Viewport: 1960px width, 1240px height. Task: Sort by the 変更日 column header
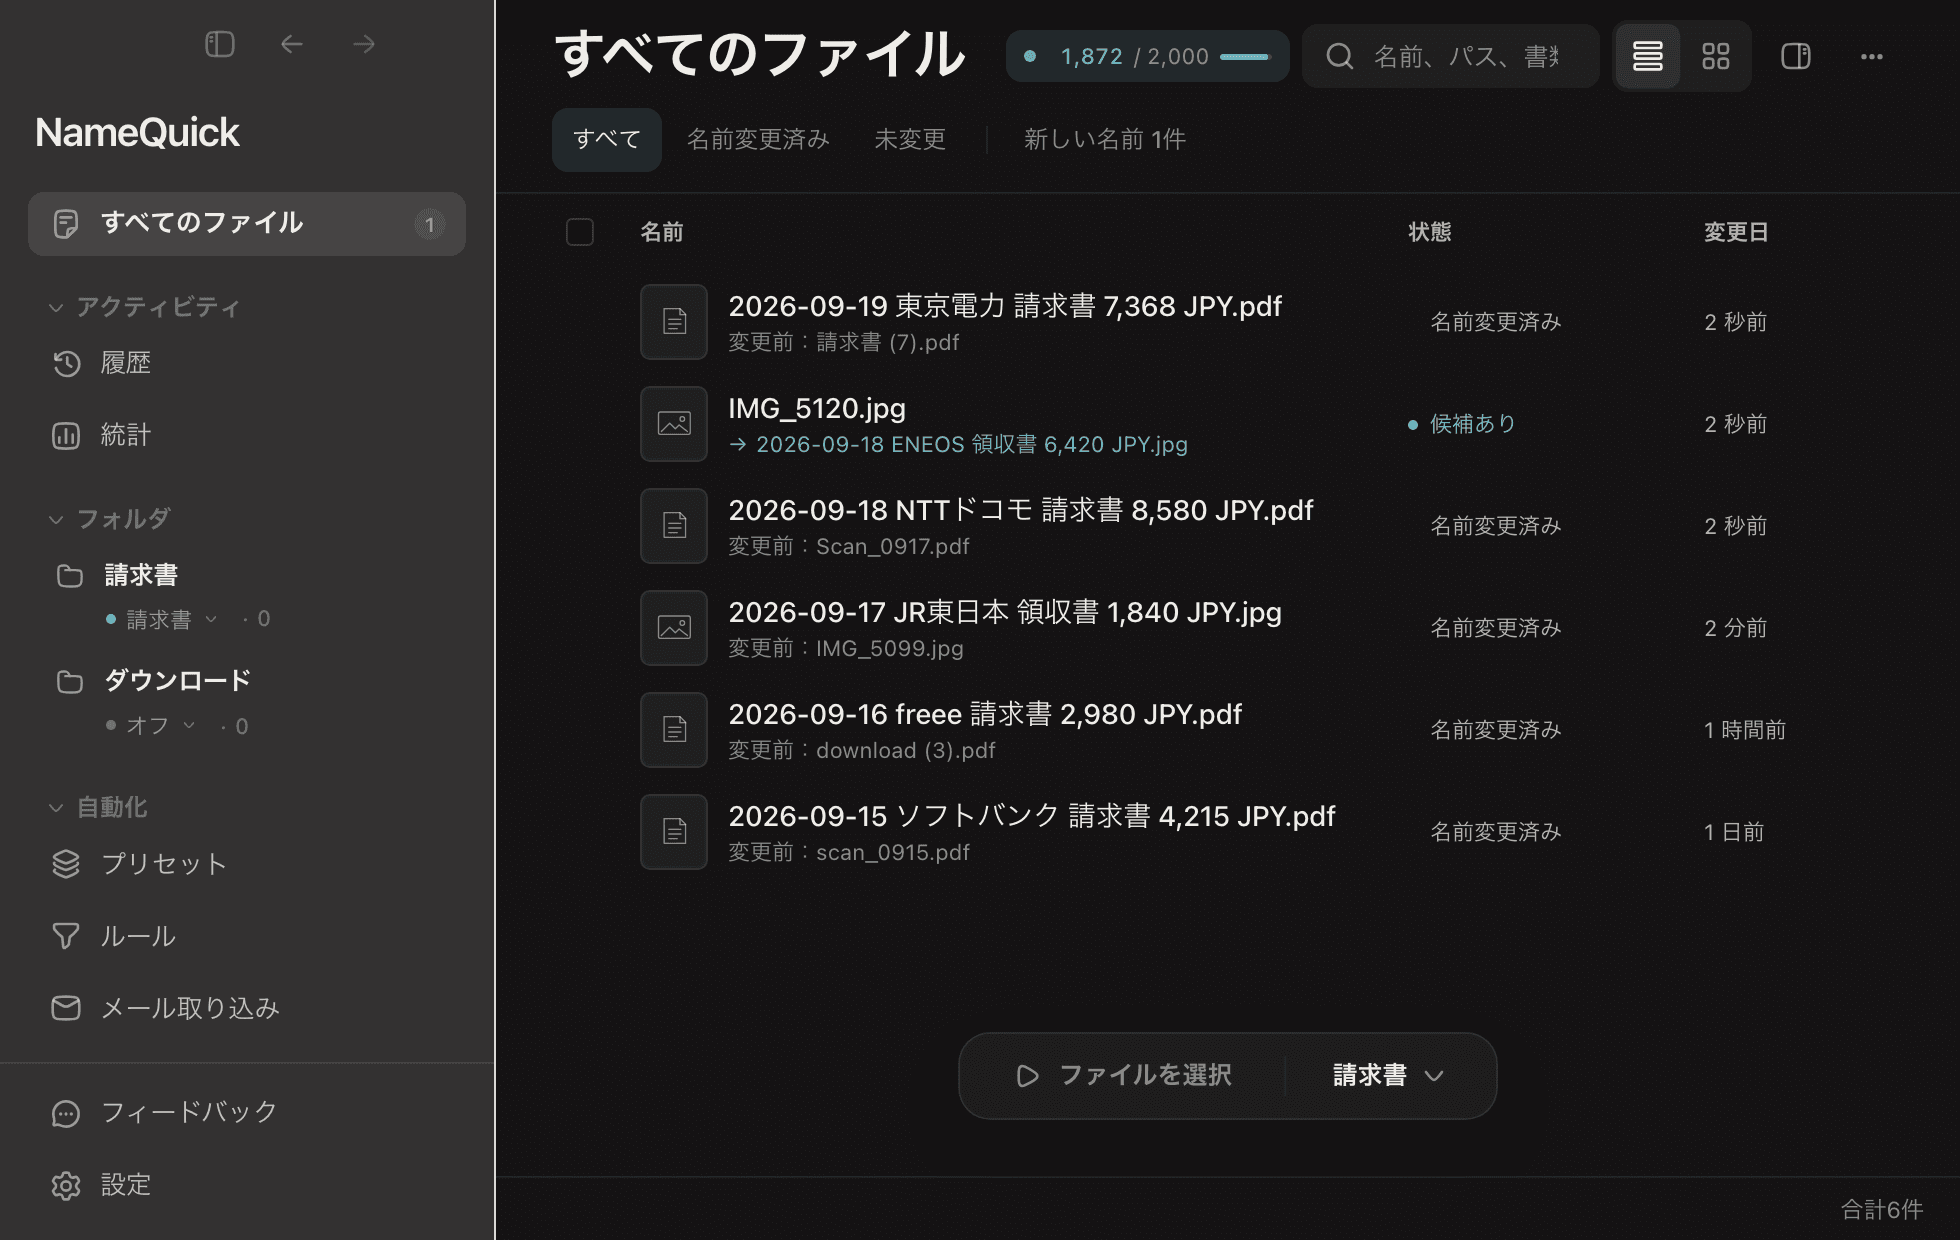1736,232
